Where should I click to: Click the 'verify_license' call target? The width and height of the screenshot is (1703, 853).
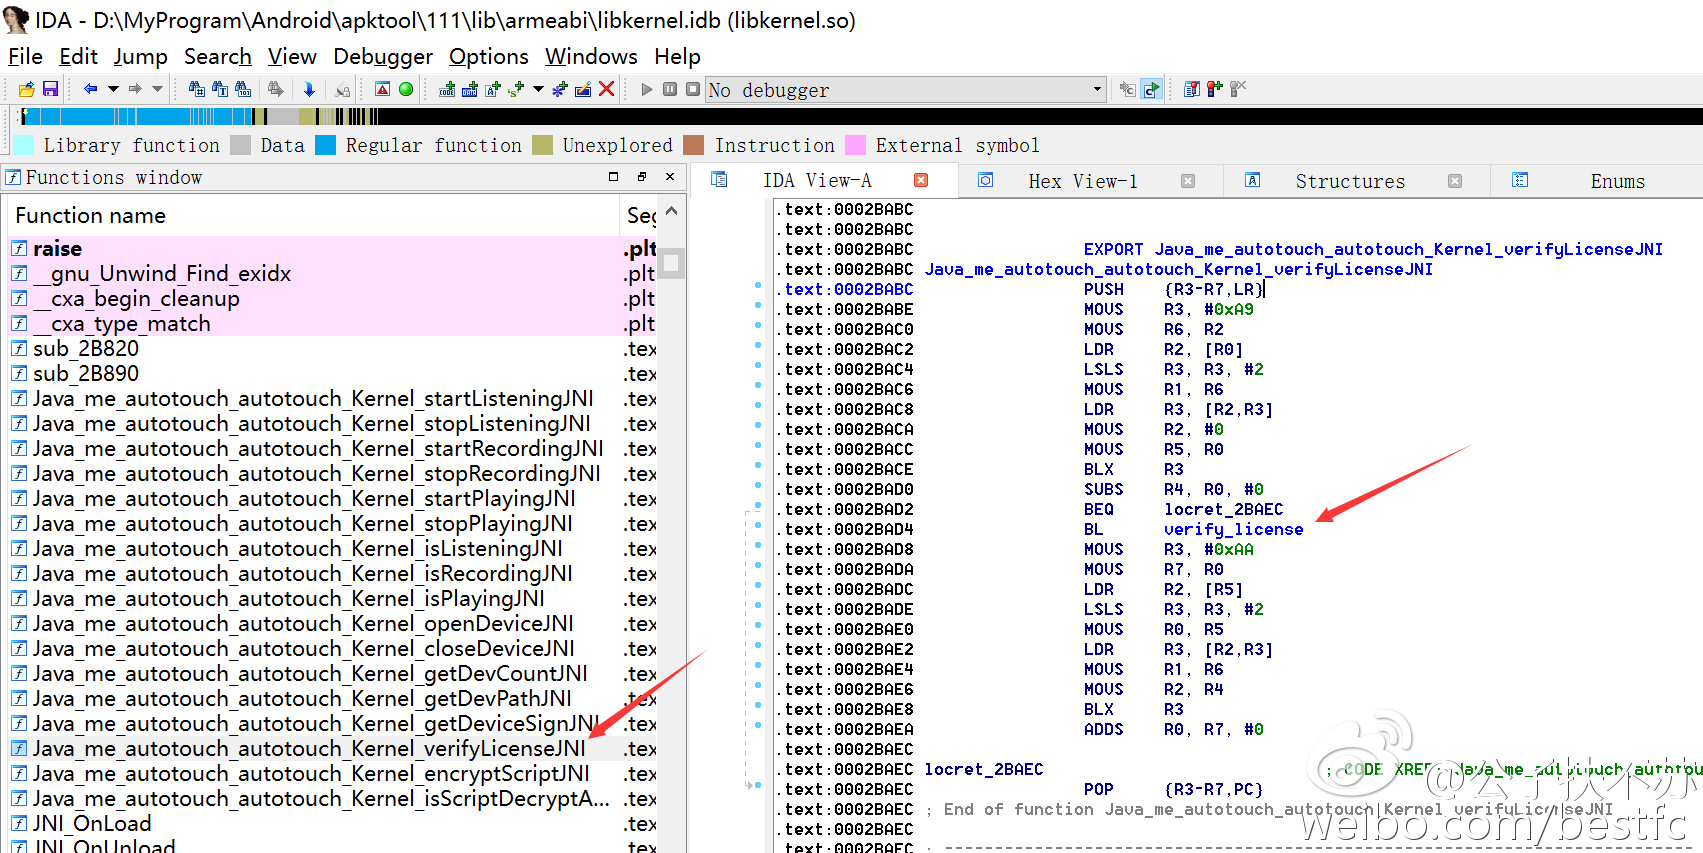pyautogui.click(x=1233, y=529)
